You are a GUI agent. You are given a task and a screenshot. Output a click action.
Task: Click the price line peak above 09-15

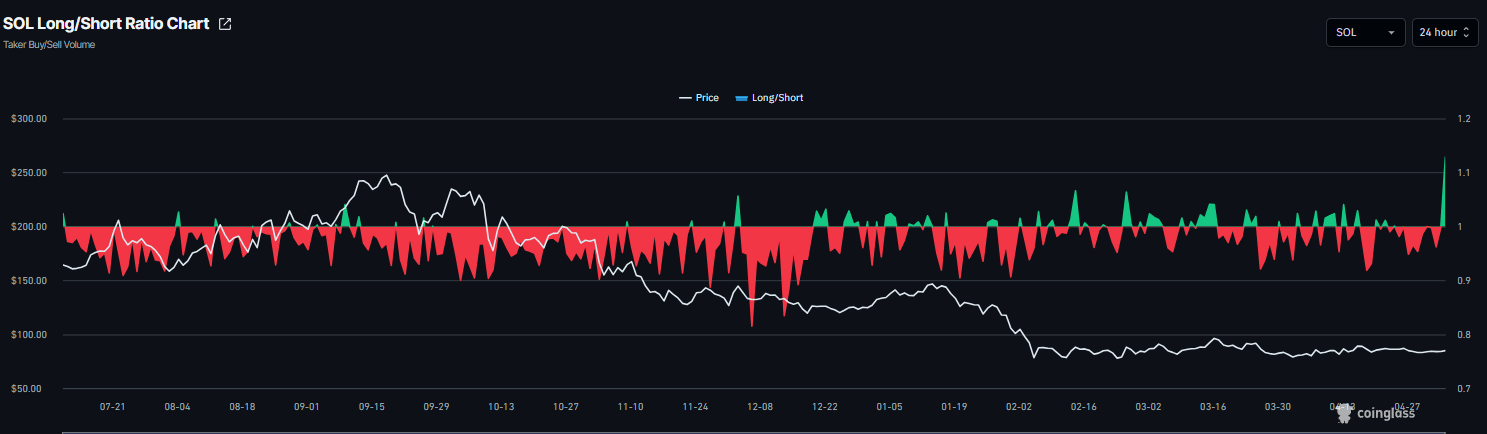pyautogui.click(x=387, y=176)
